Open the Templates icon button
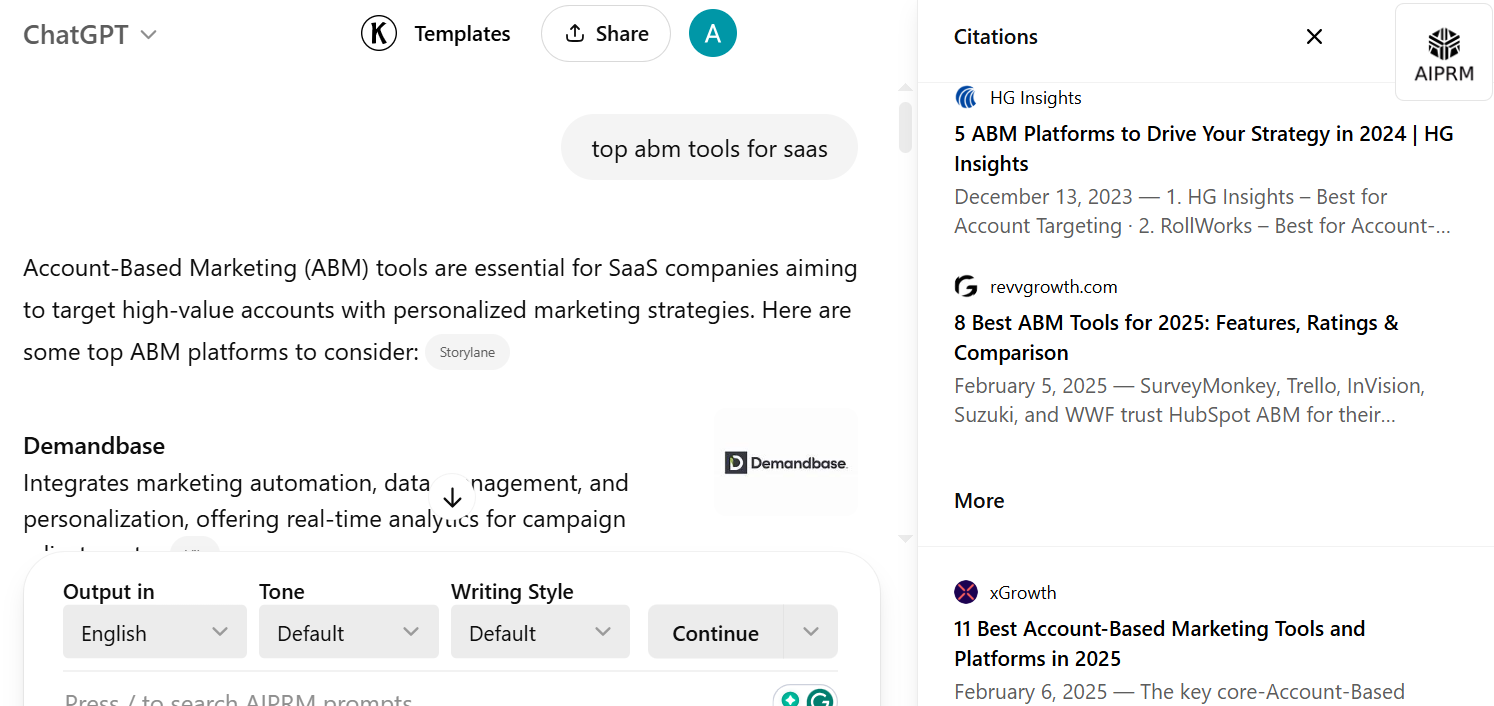Viewport: 1494px width, 706px height. pos(379,34)
